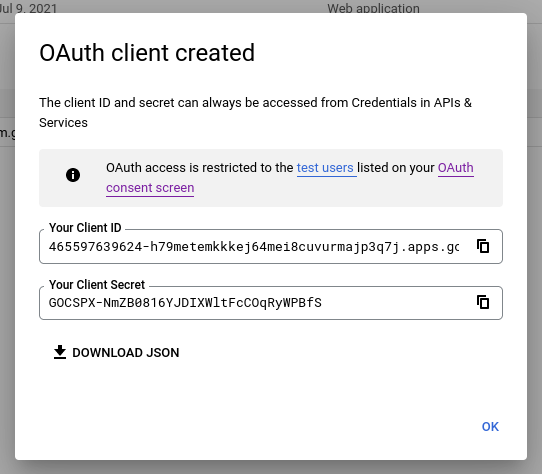The width and height of the screenshot is (542, 474).
Task: Click the info icon in the notice box
Action: (x=73, y=175)
